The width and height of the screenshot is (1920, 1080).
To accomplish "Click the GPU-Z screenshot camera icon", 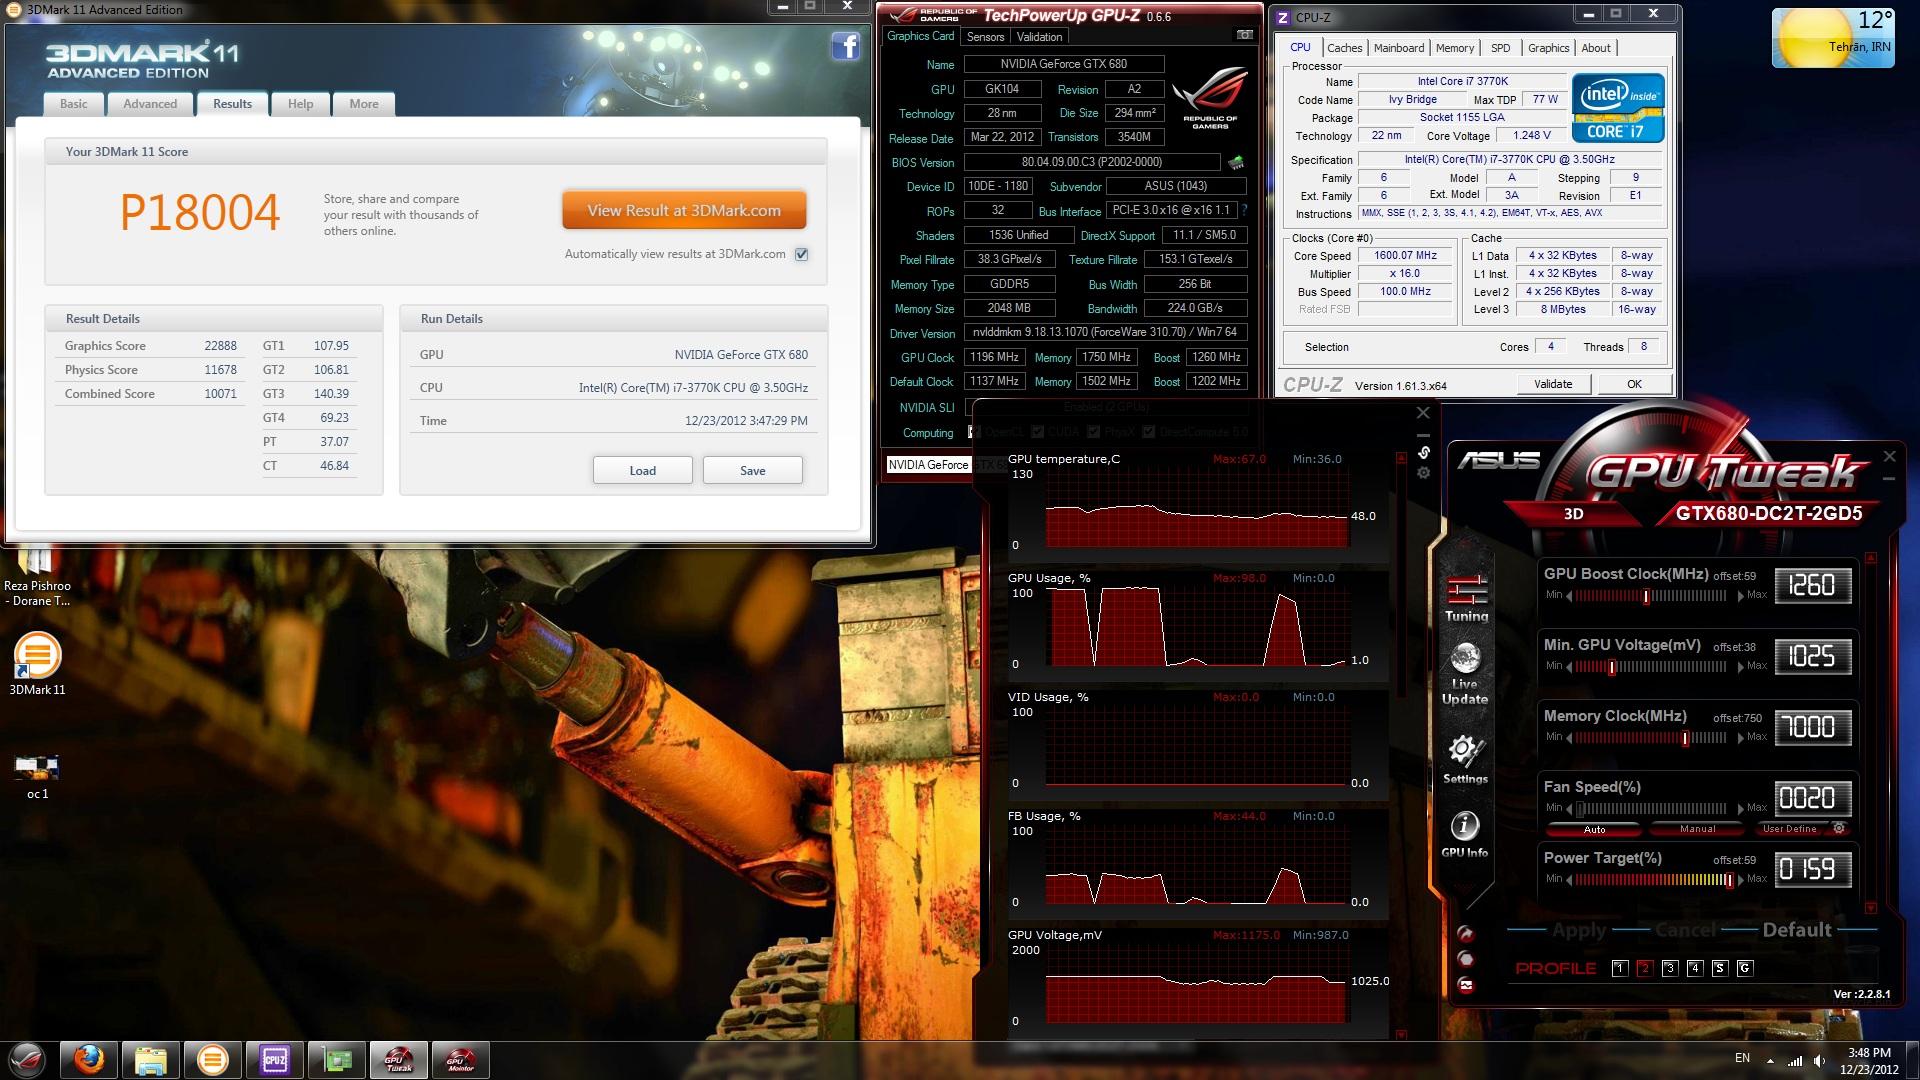I will [x=1245, y=35].
